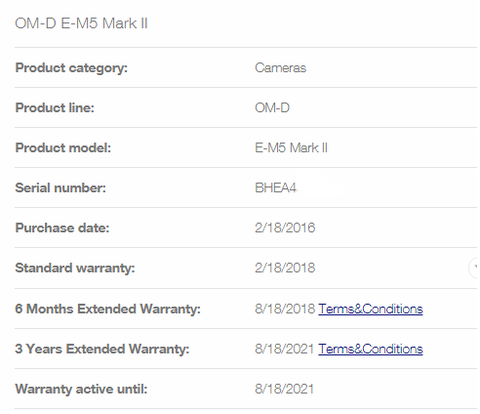Click the standard warranty date 2/18/2018

click(285, 268)
